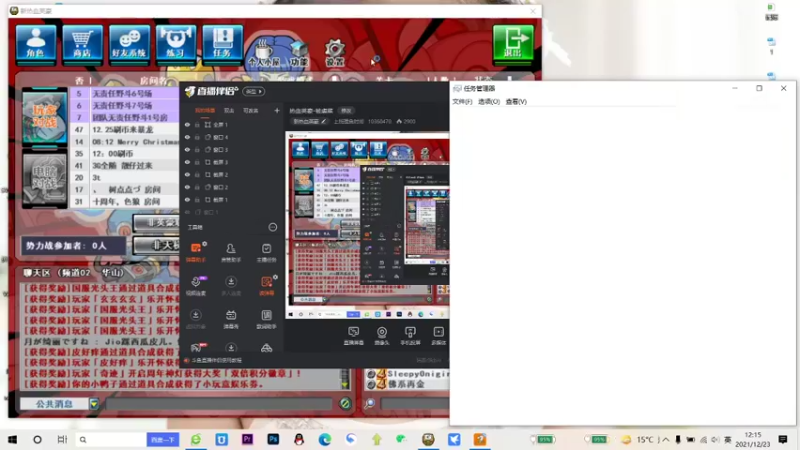This screenshot has height=450, width=800.
Task: Open the 好友系统 friends panel
Action: click(129, 43)
